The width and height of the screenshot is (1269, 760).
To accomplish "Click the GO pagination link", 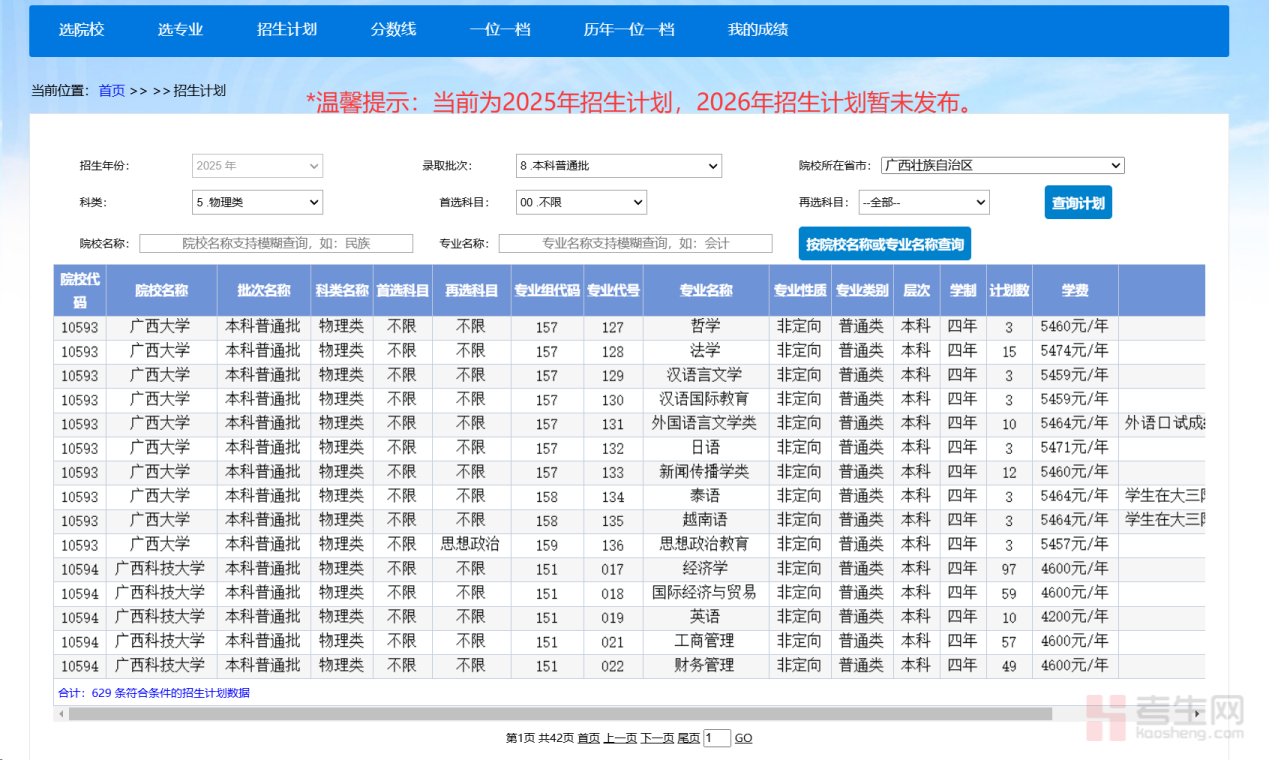I will [743, 738].
